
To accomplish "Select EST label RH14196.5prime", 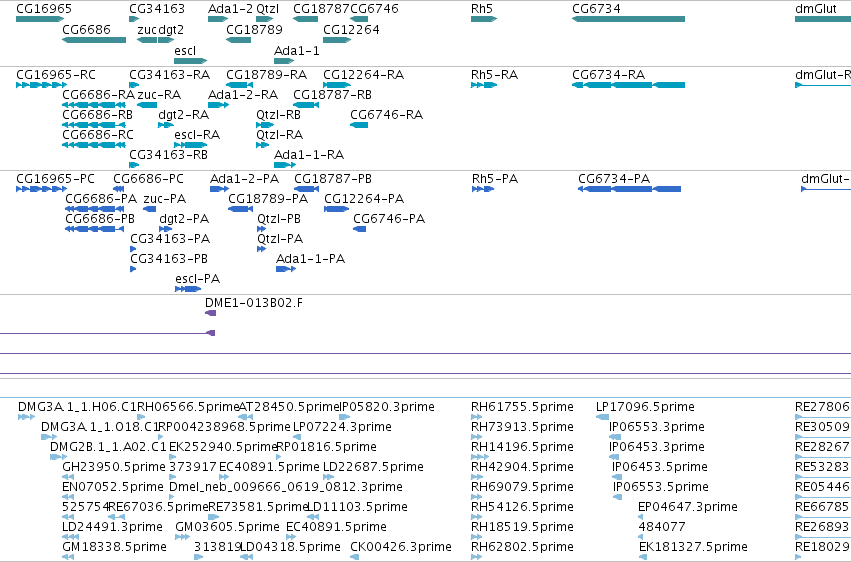I will 522,447.
